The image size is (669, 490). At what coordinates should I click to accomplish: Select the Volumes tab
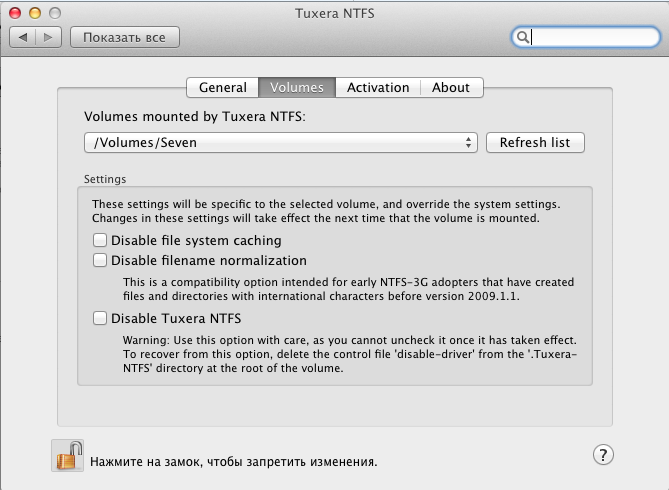pos(297,87)
